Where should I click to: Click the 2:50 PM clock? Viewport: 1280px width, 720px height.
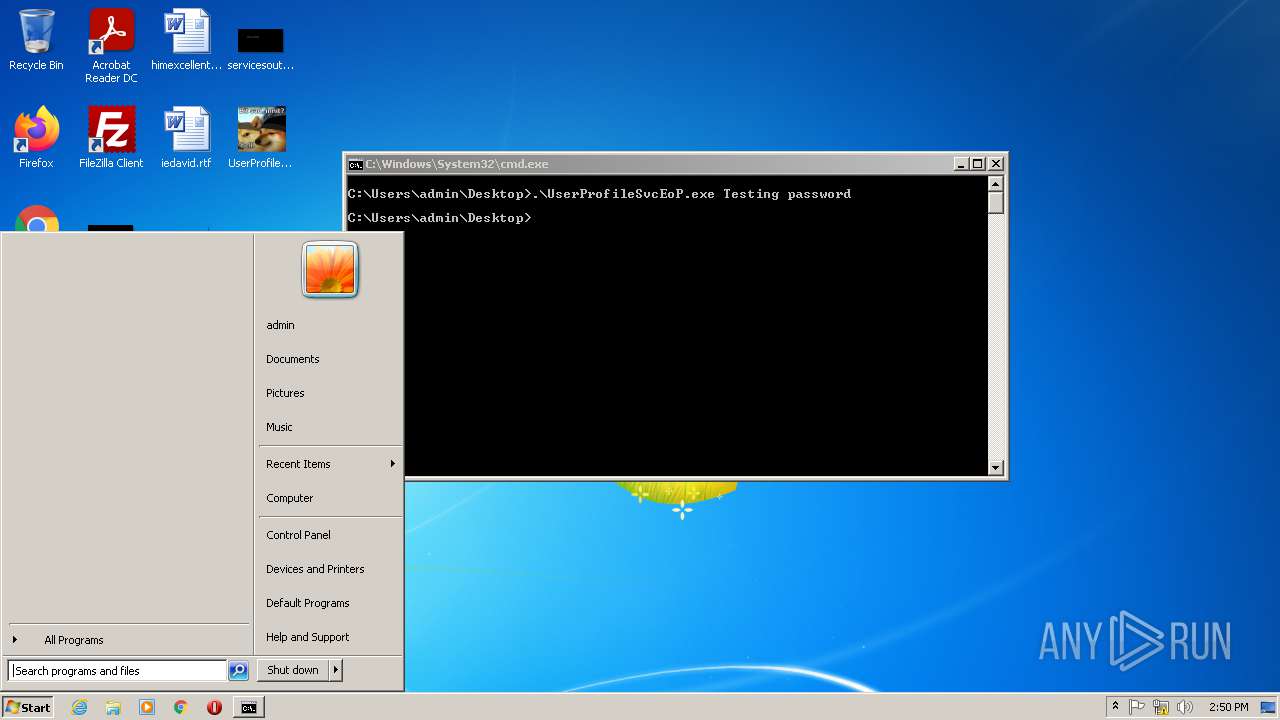coord(1228,707)
